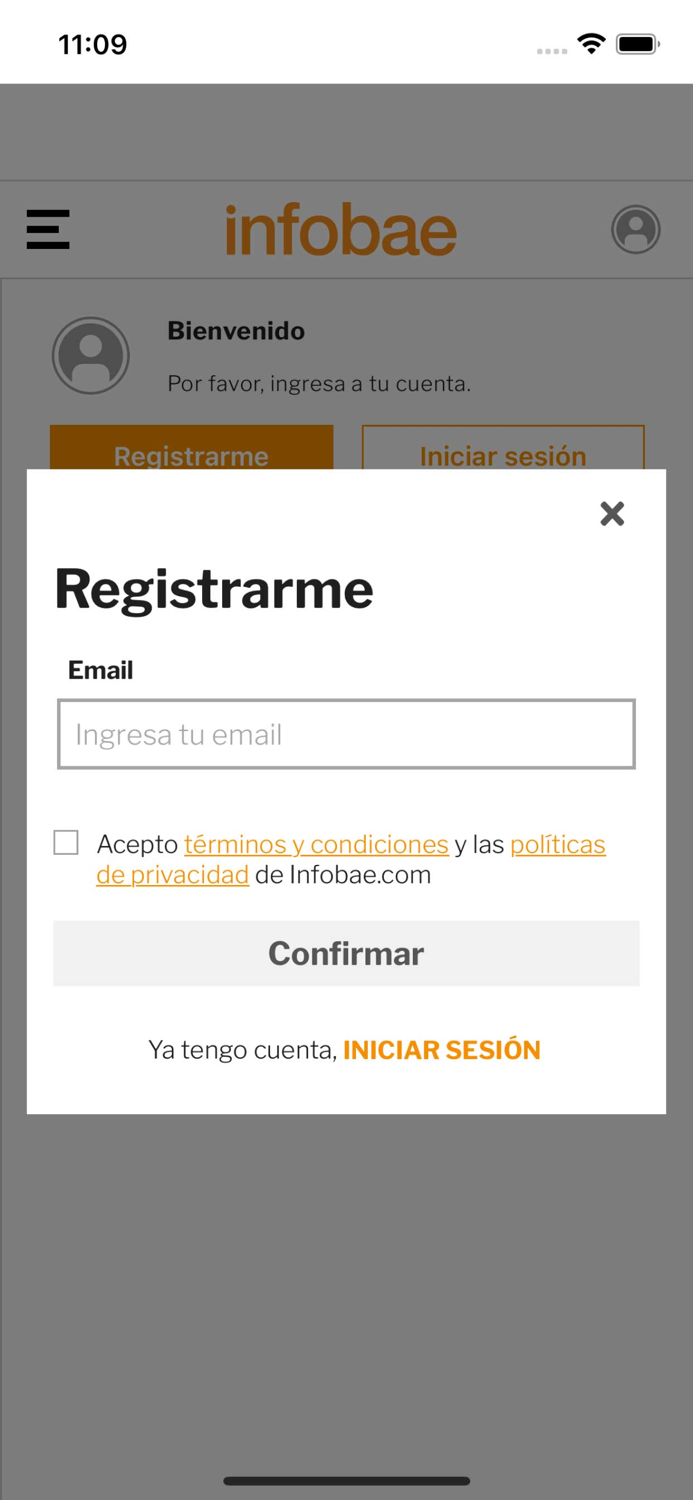Image resolution: width=693 pixels, height=1500 pixels.
Task: Select the avatar image beside Bienvenido
Action: click(90, 355)
